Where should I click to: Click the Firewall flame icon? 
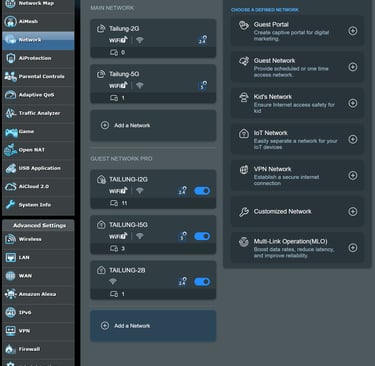point(10,349)
